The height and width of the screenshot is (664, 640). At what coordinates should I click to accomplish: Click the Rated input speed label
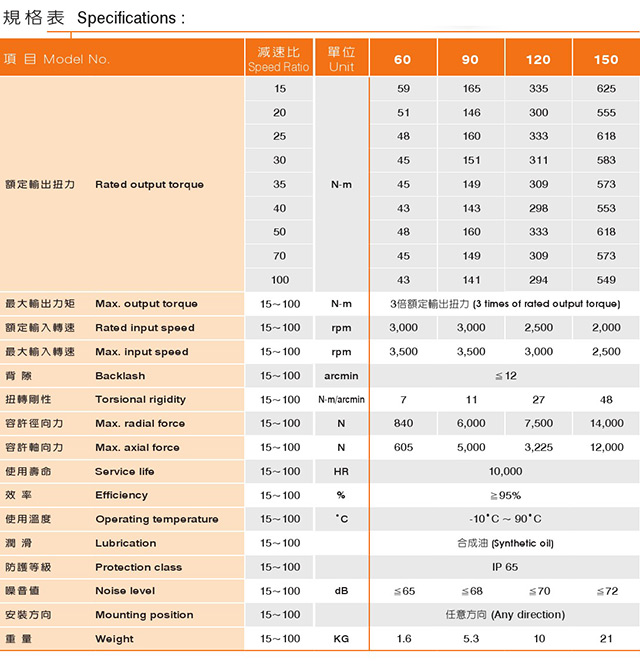click(x=145, y=328)
